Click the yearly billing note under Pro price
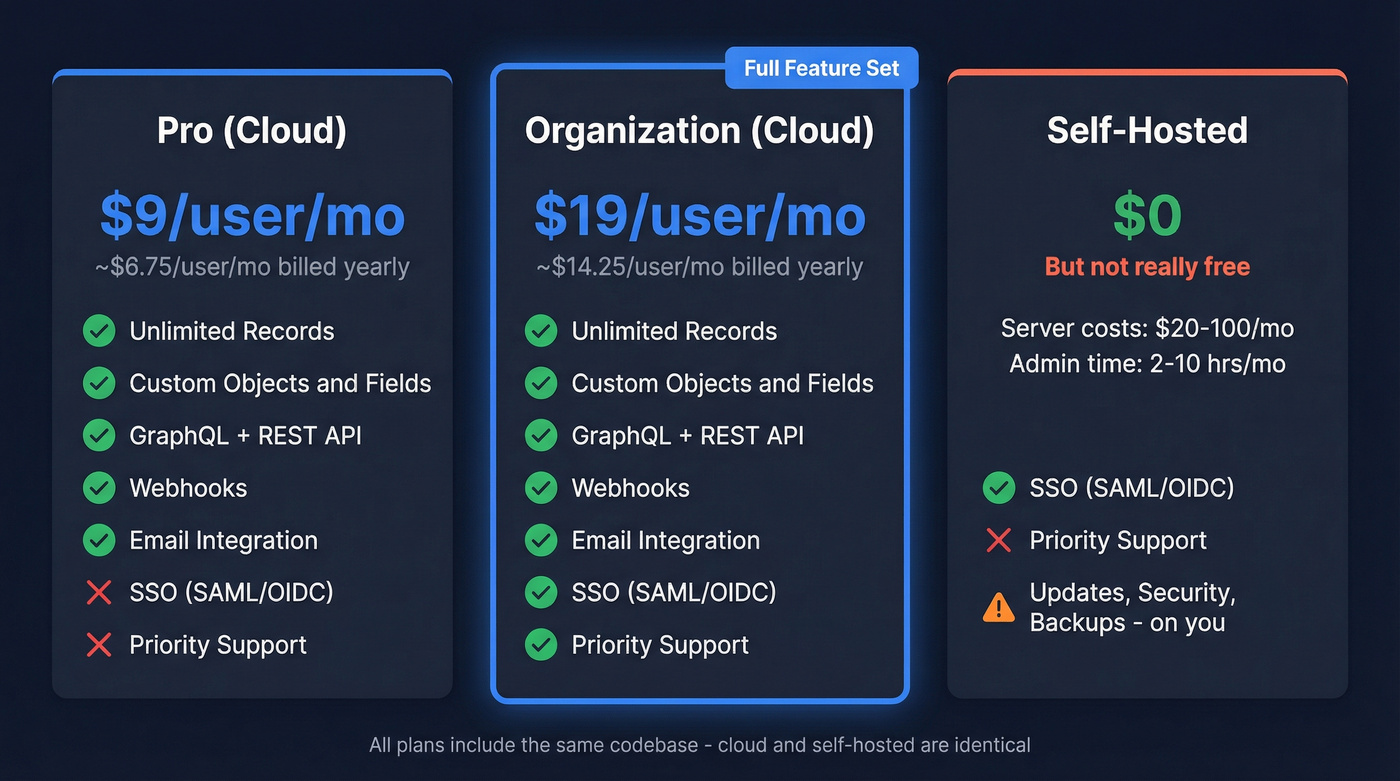 coord(251,266)
